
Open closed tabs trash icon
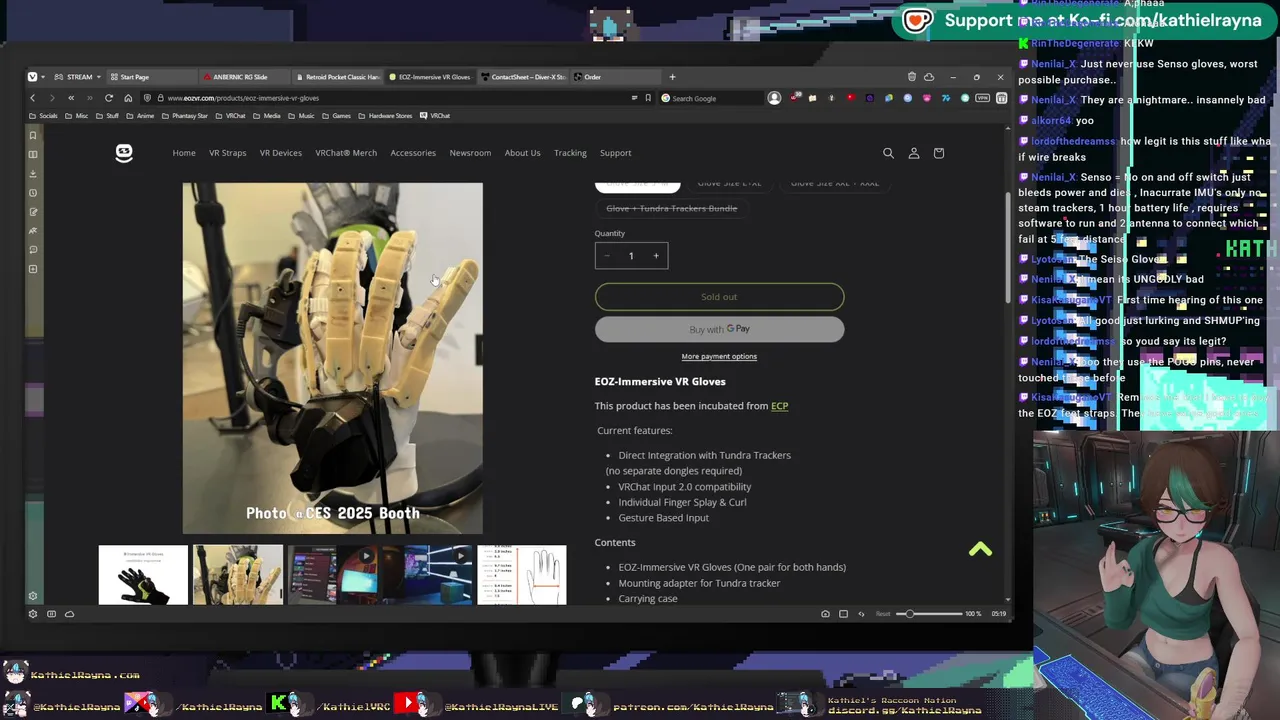[912, 77]
